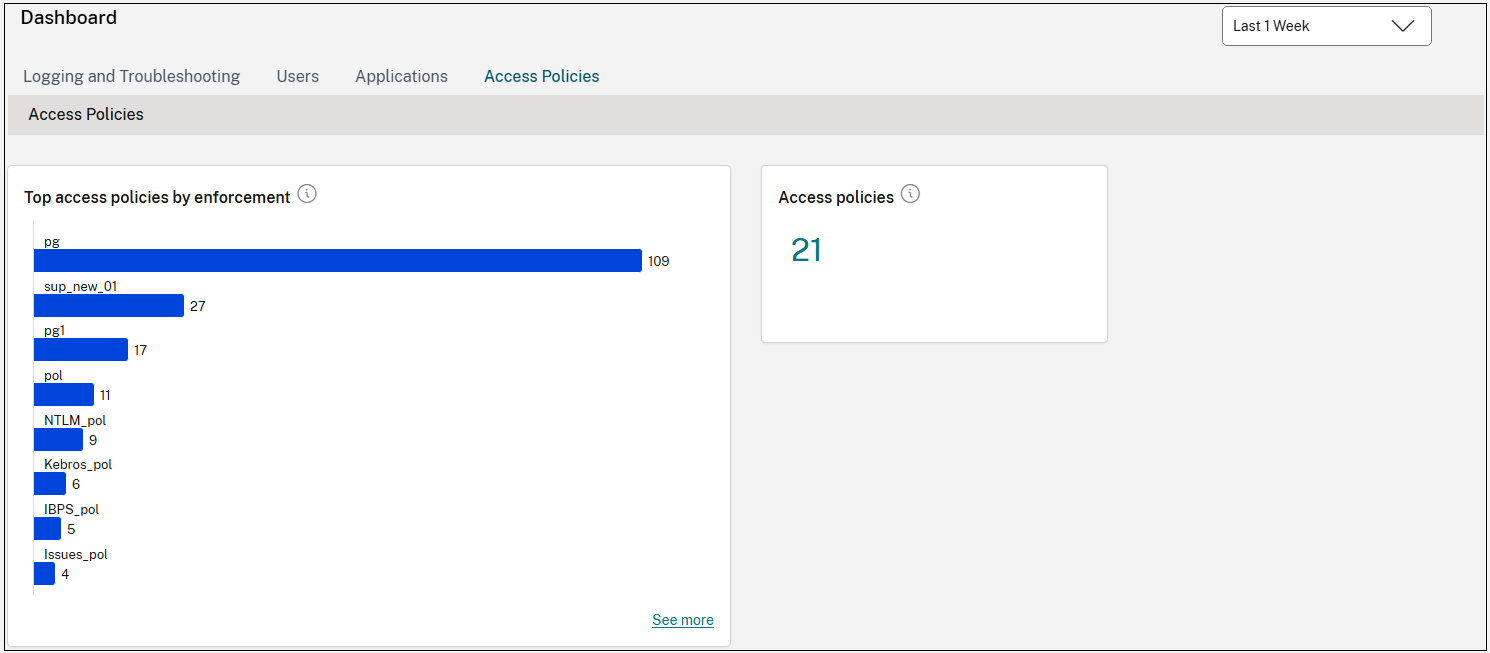Viewport: 1490px width, 653px height.
Task: Select the Access Policies tab
Action: [541, 76]
